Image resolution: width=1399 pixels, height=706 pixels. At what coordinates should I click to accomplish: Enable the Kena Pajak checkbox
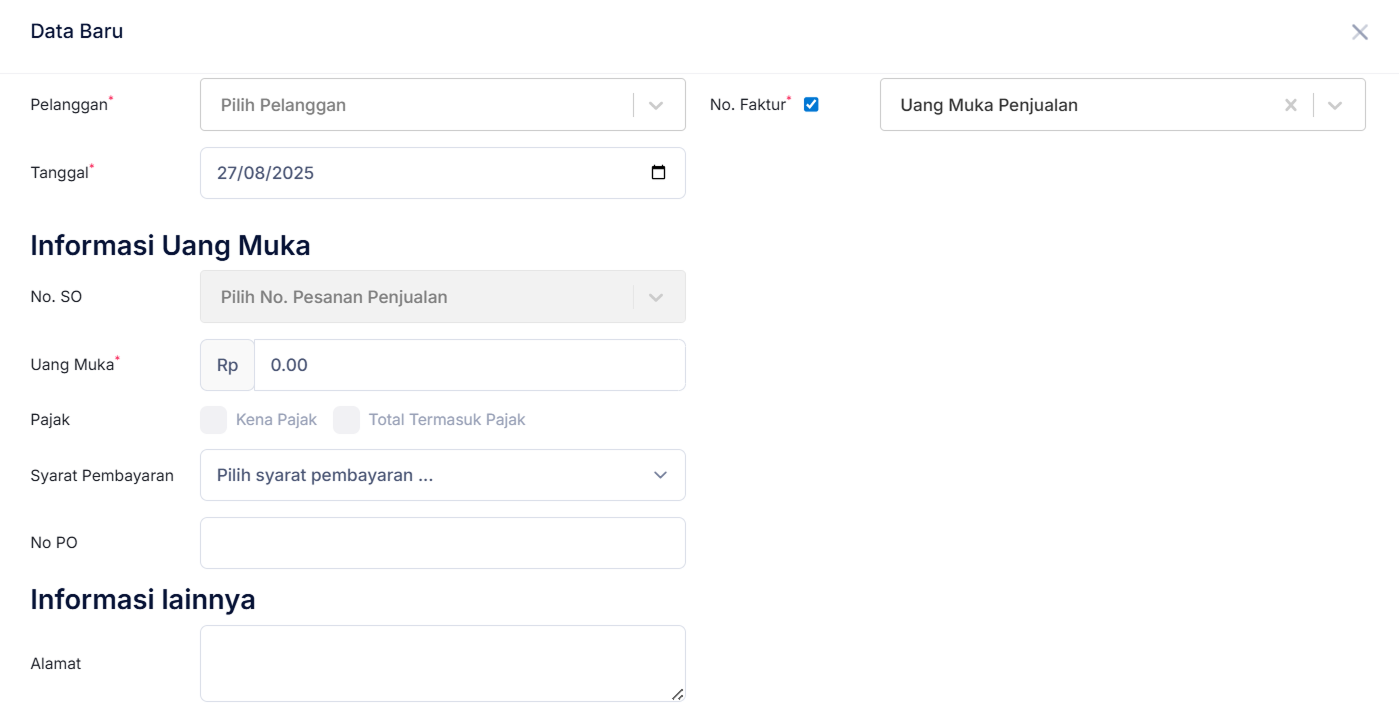click(x=214, y=420)
